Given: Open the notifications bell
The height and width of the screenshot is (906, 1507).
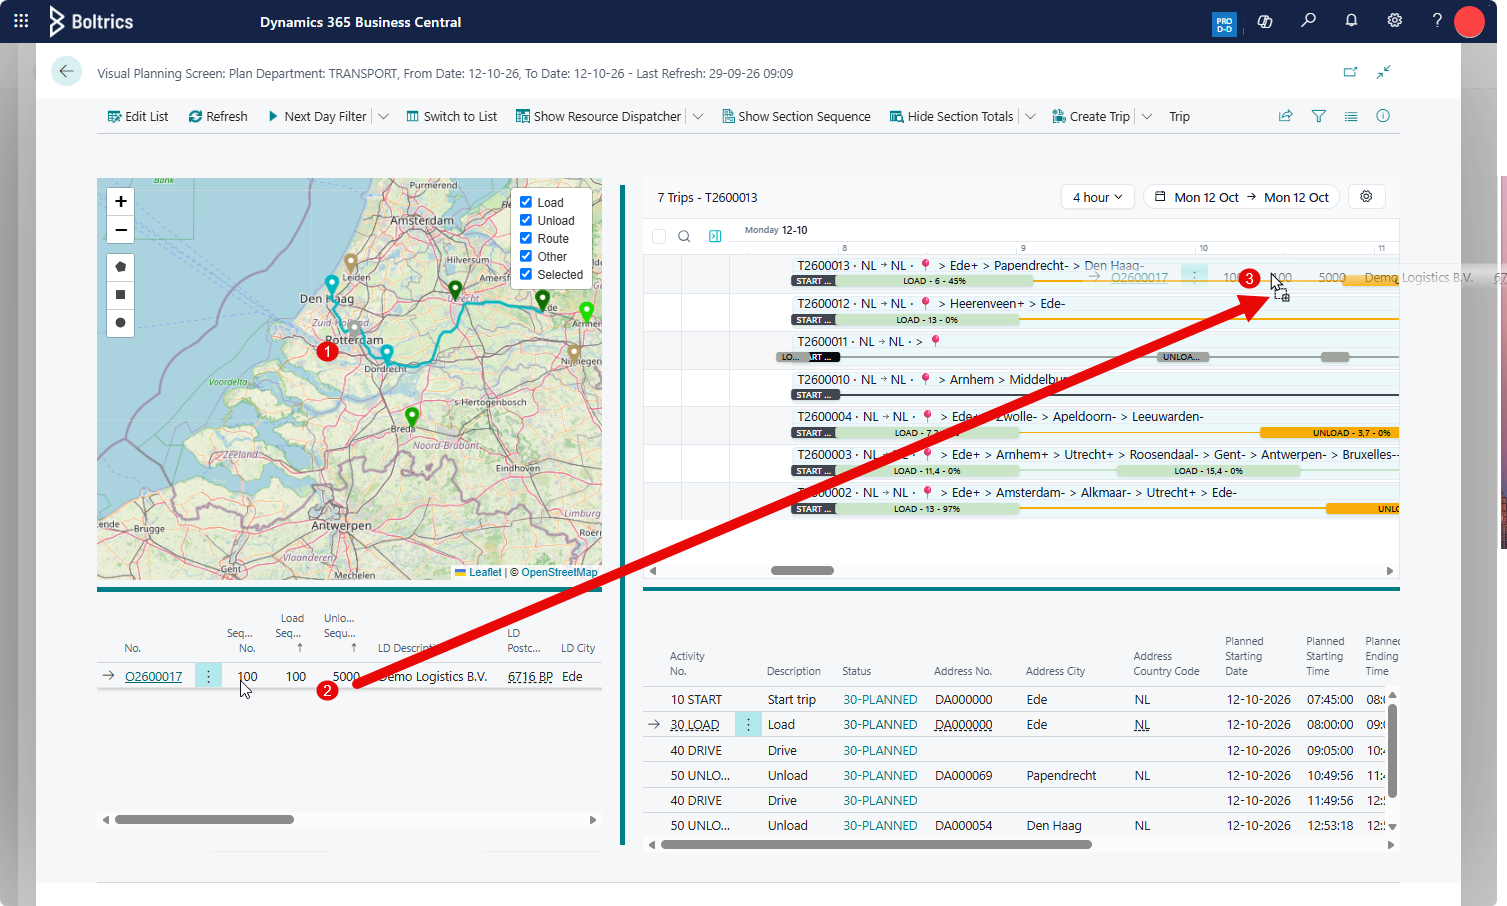Looking at the screenshot, I should point(1351,21).
